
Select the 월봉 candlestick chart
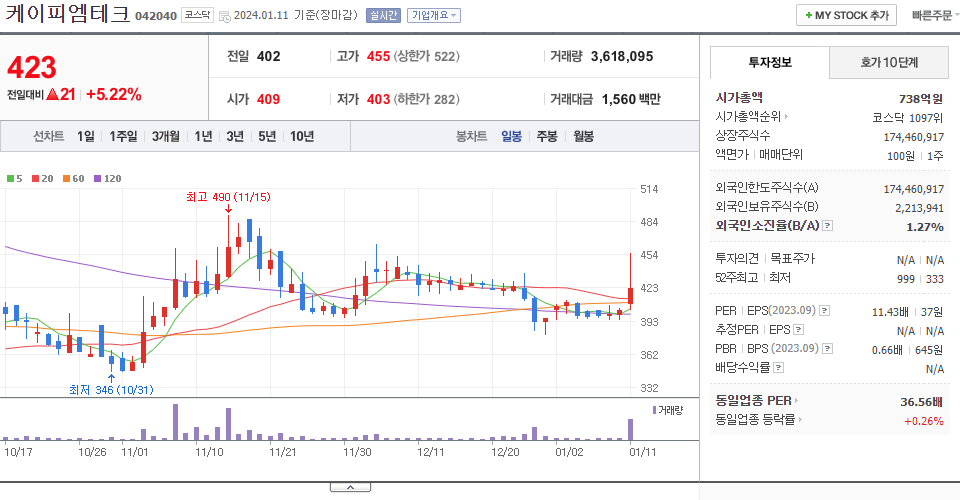point(583,136)
